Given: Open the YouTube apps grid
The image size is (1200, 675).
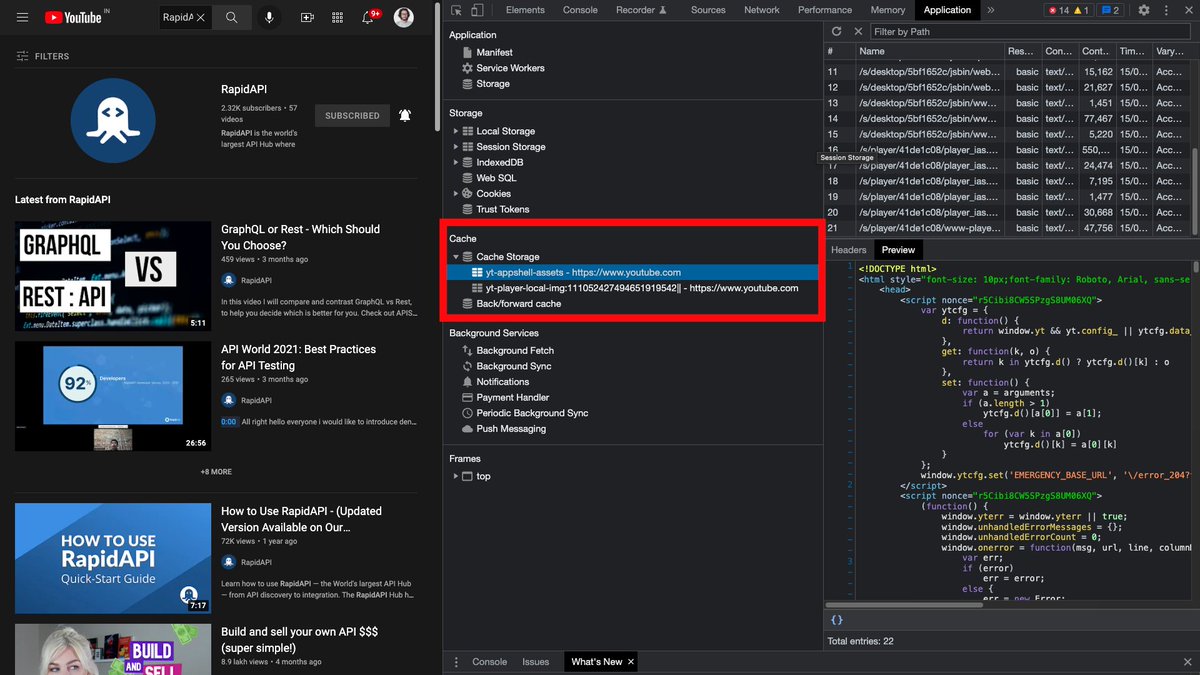Looking at the screenshot, I should pos(337,18).
